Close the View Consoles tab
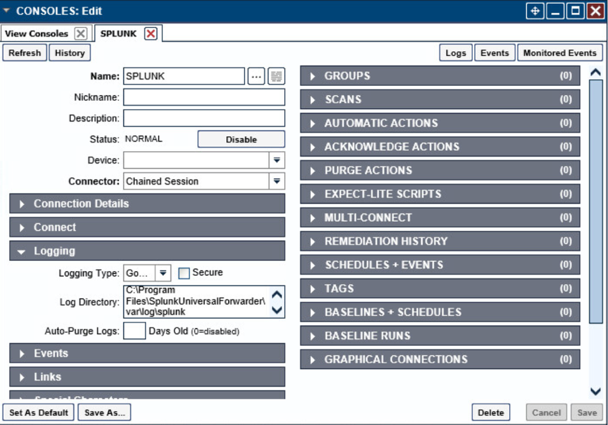608x425 pixels. 81,34
